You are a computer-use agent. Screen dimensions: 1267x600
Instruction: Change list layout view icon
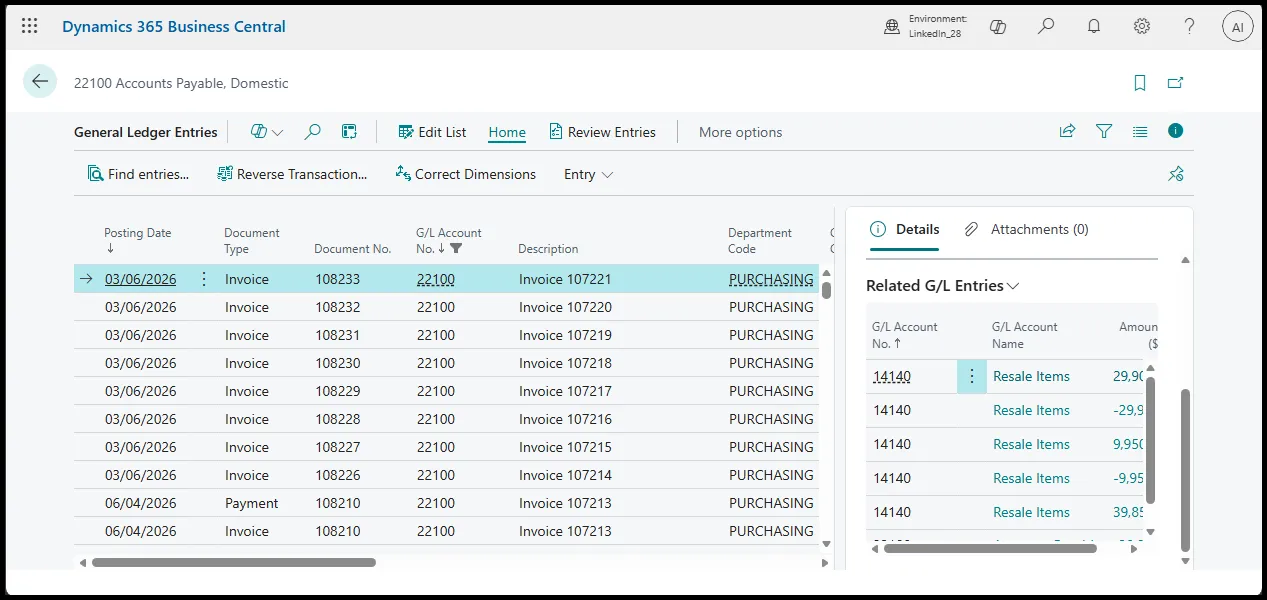click(x=1140, y=131)
